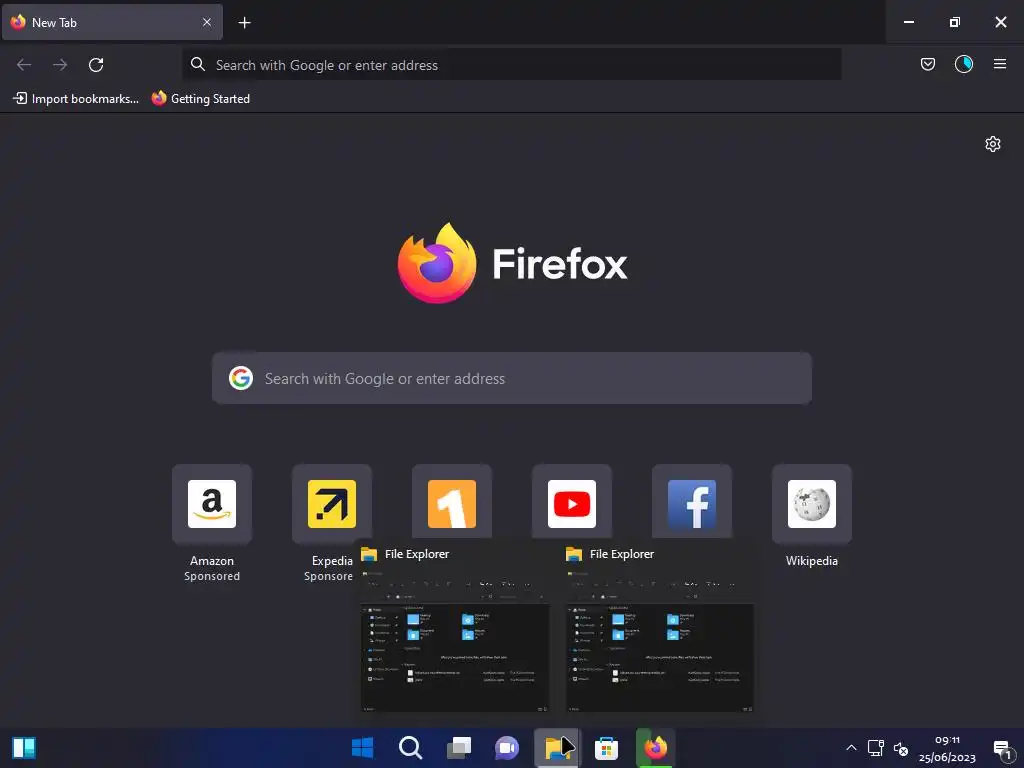The image size is (1024, 768).
Task: Open the Widgets icon on the taskbar
Action: point(24,748)
